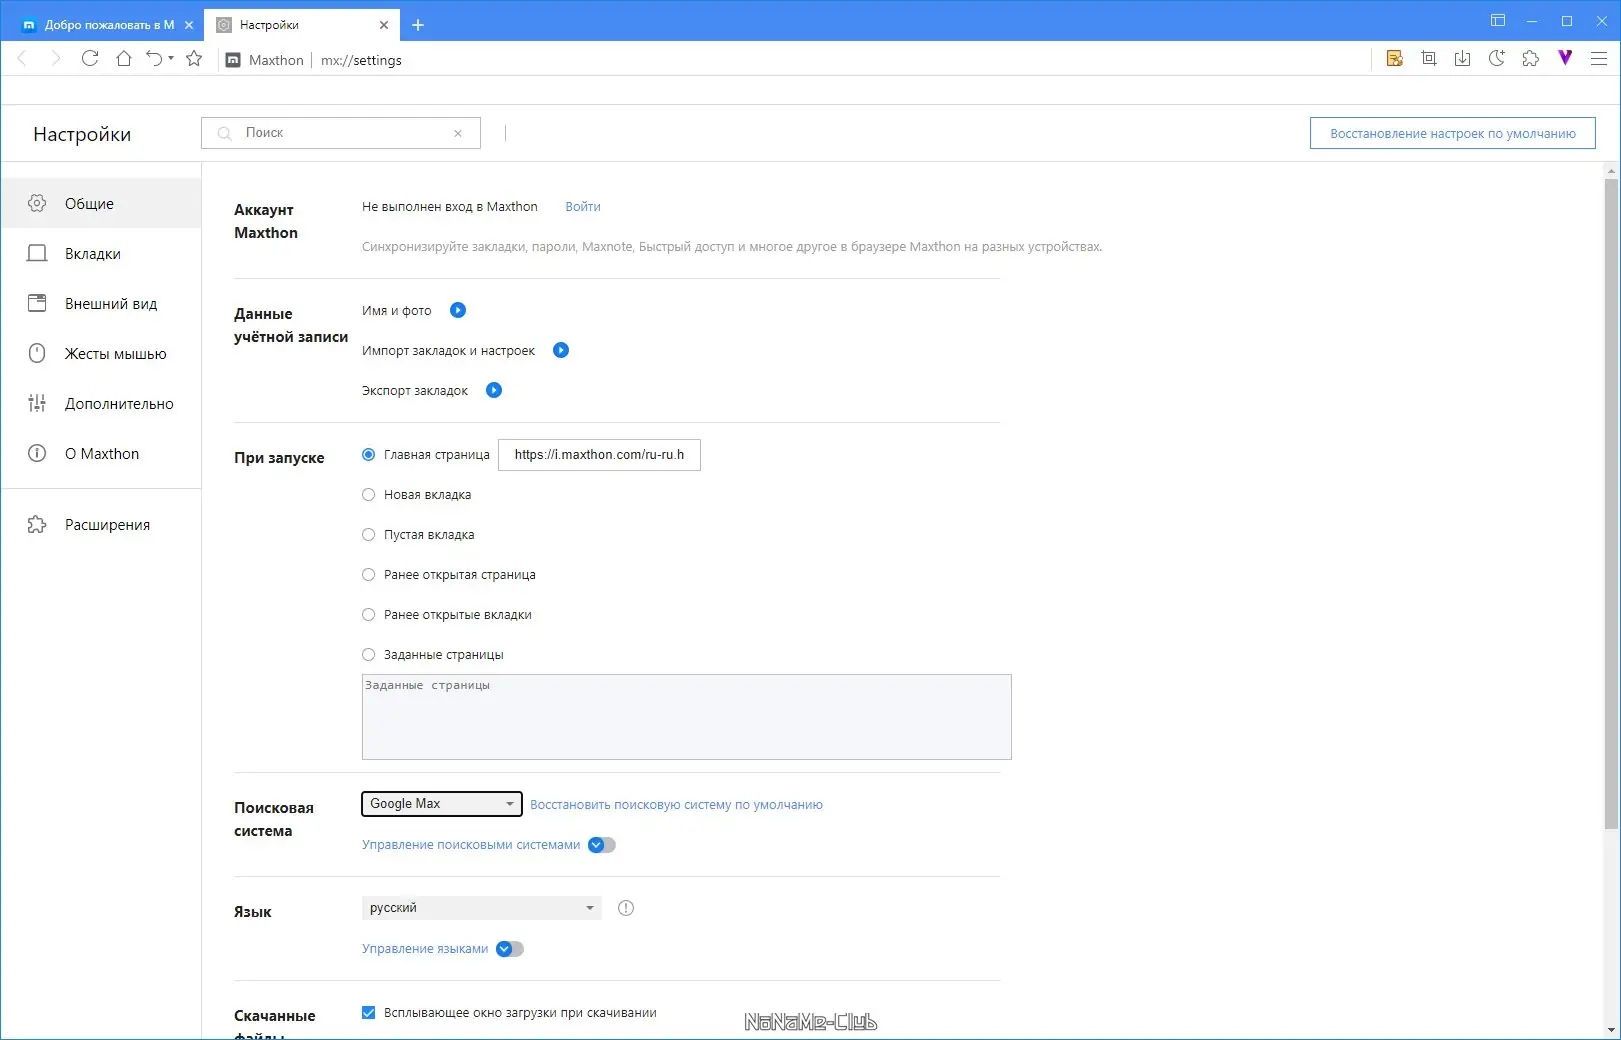Open the dropdown arrow beside undo button
The height and width of the screenshot is (1040, 1621).
coord(171,59)
